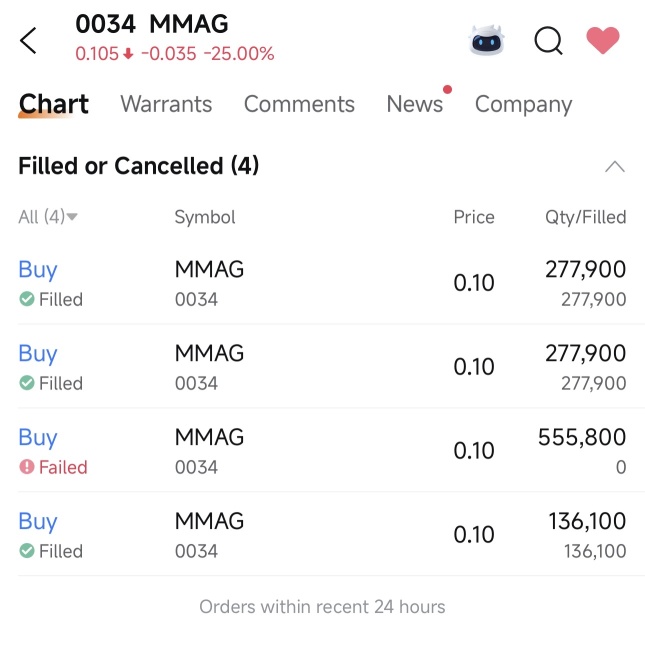Go to the Comments tab

click(x=299, y=104)
